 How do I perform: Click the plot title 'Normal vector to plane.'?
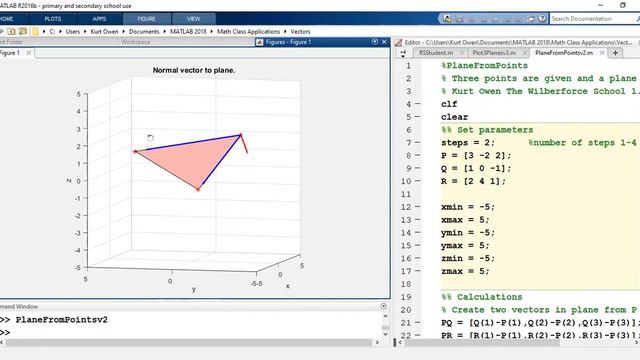click(x=194, y=70)
